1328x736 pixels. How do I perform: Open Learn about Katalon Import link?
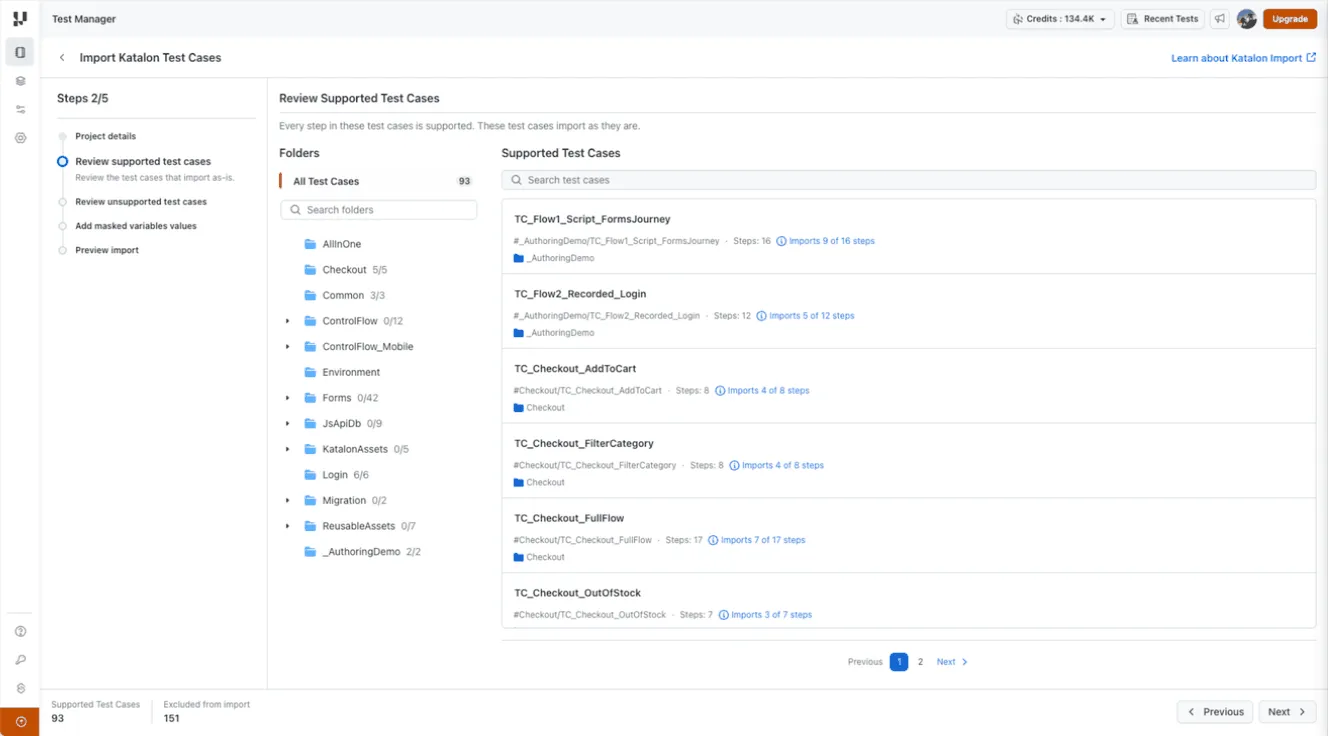[x=1243, y=58]
